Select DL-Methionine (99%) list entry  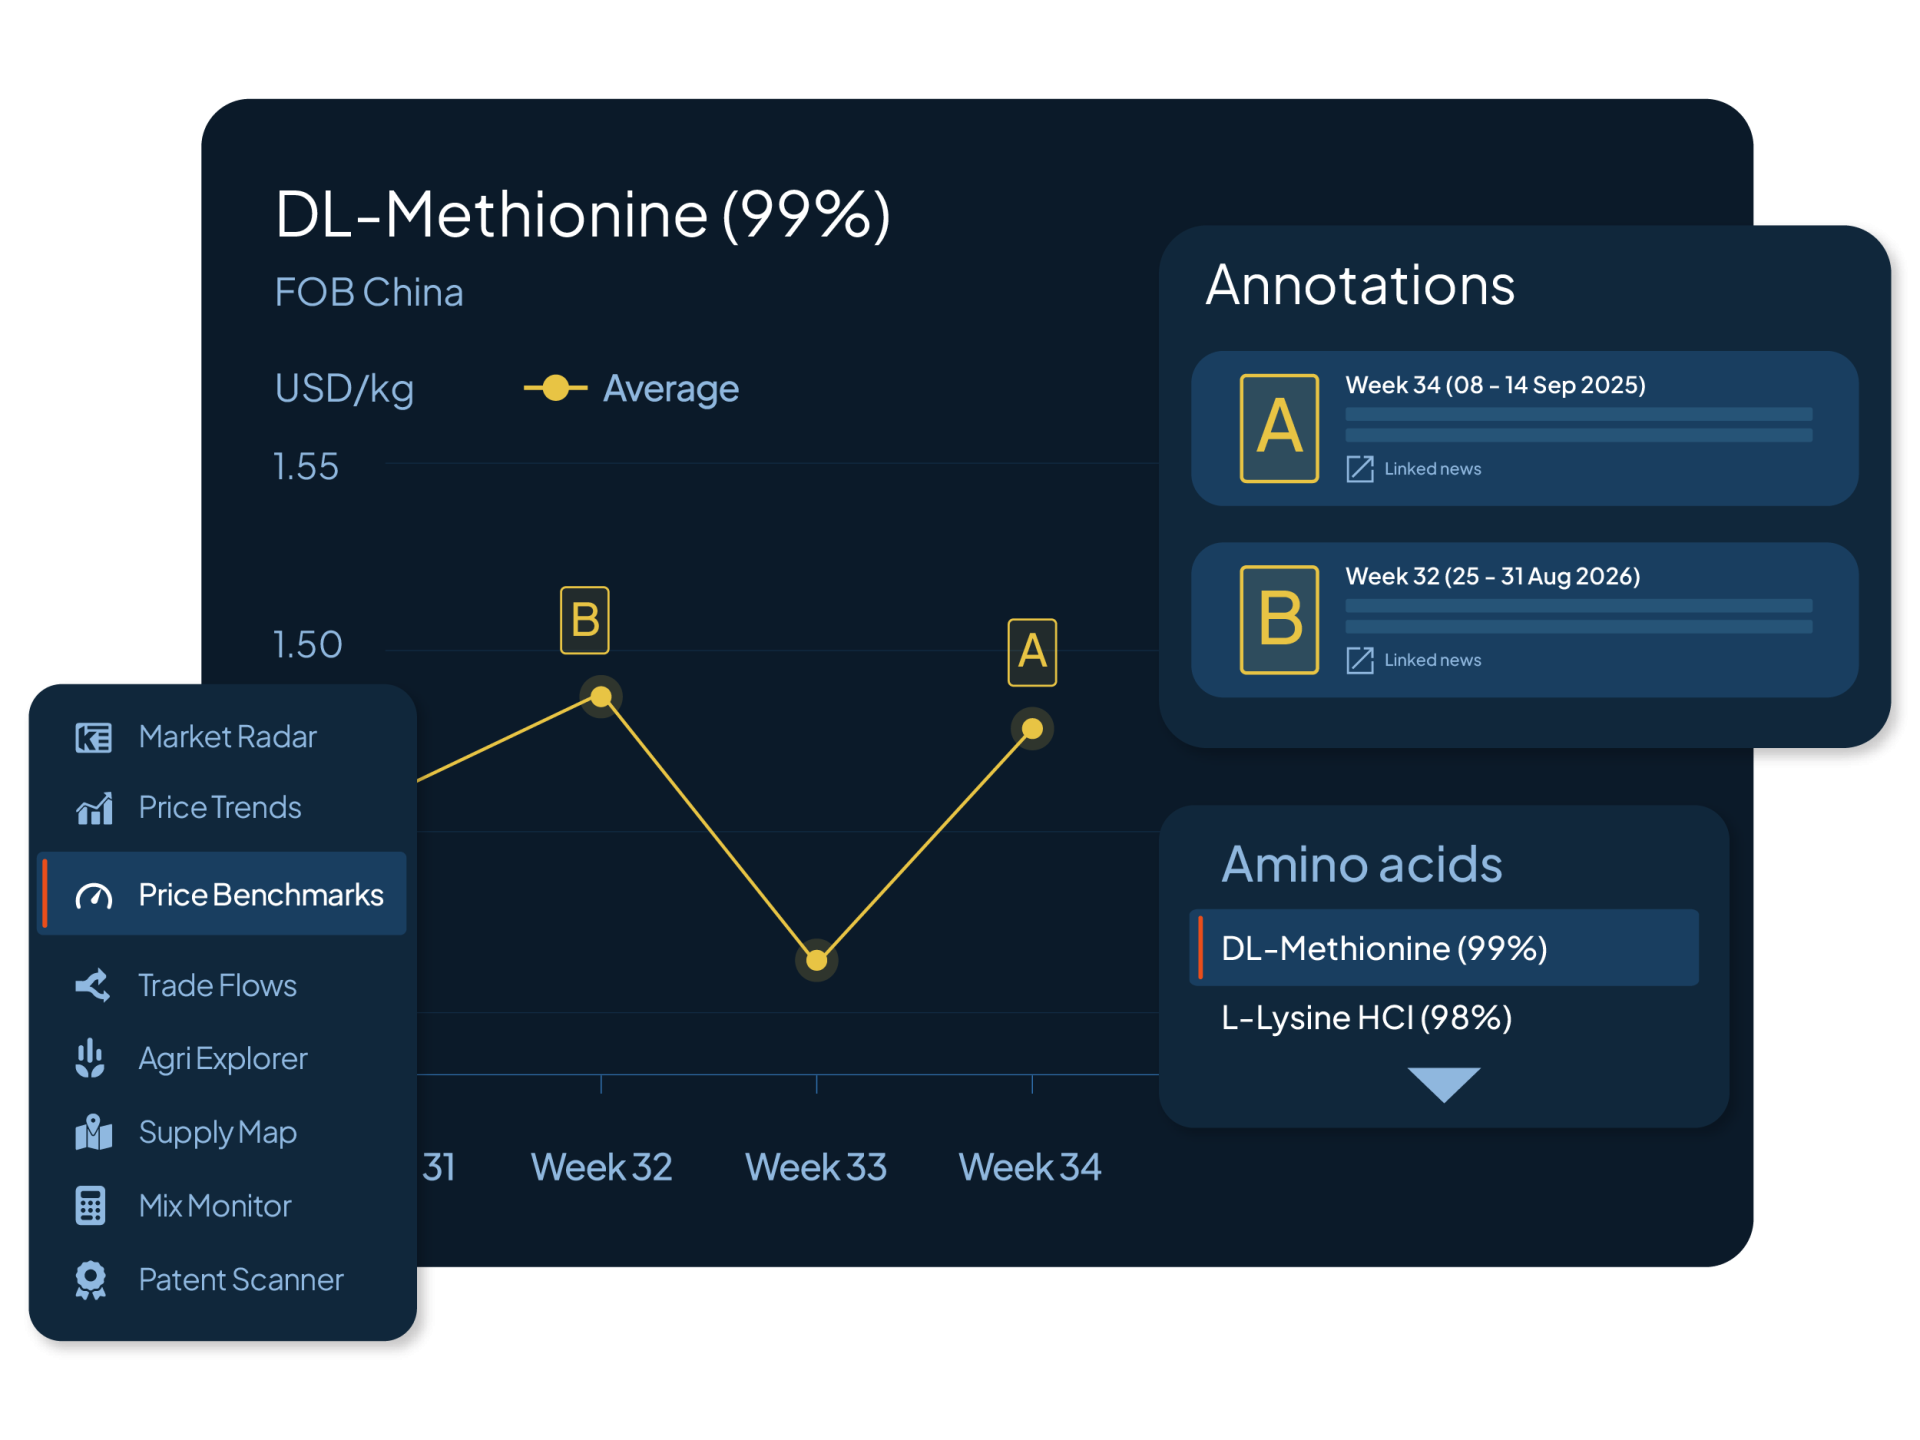(x=1384, y=948)
